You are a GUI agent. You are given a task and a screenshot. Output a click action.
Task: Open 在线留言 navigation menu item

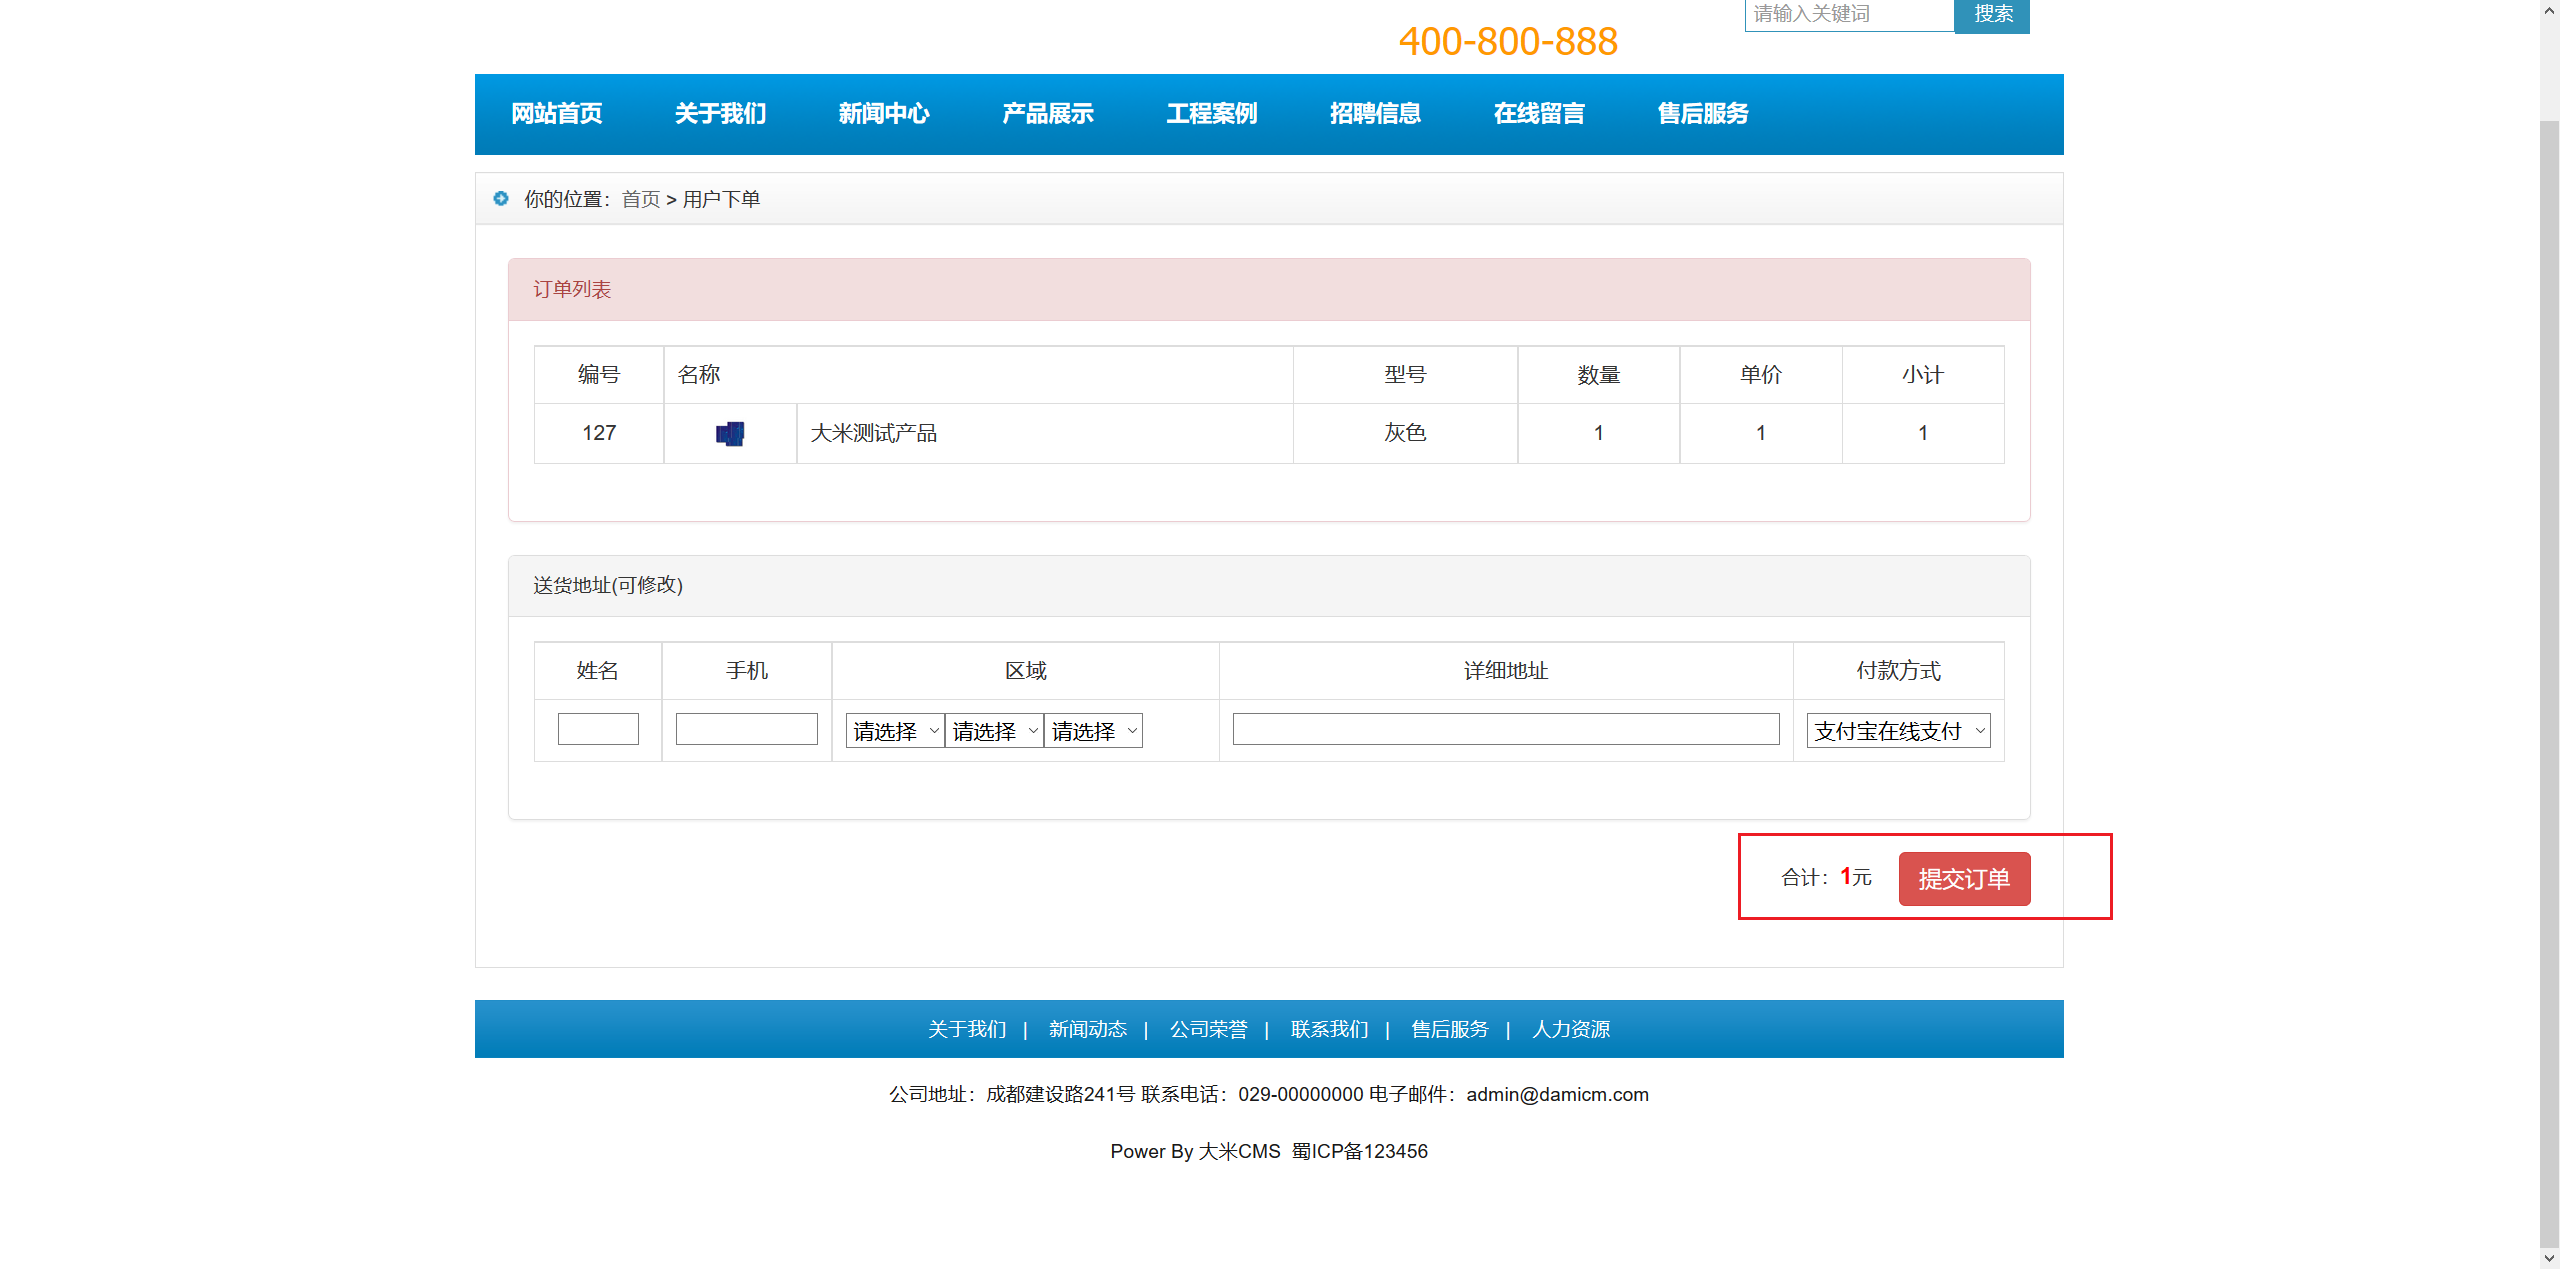tap(1538, 114)
